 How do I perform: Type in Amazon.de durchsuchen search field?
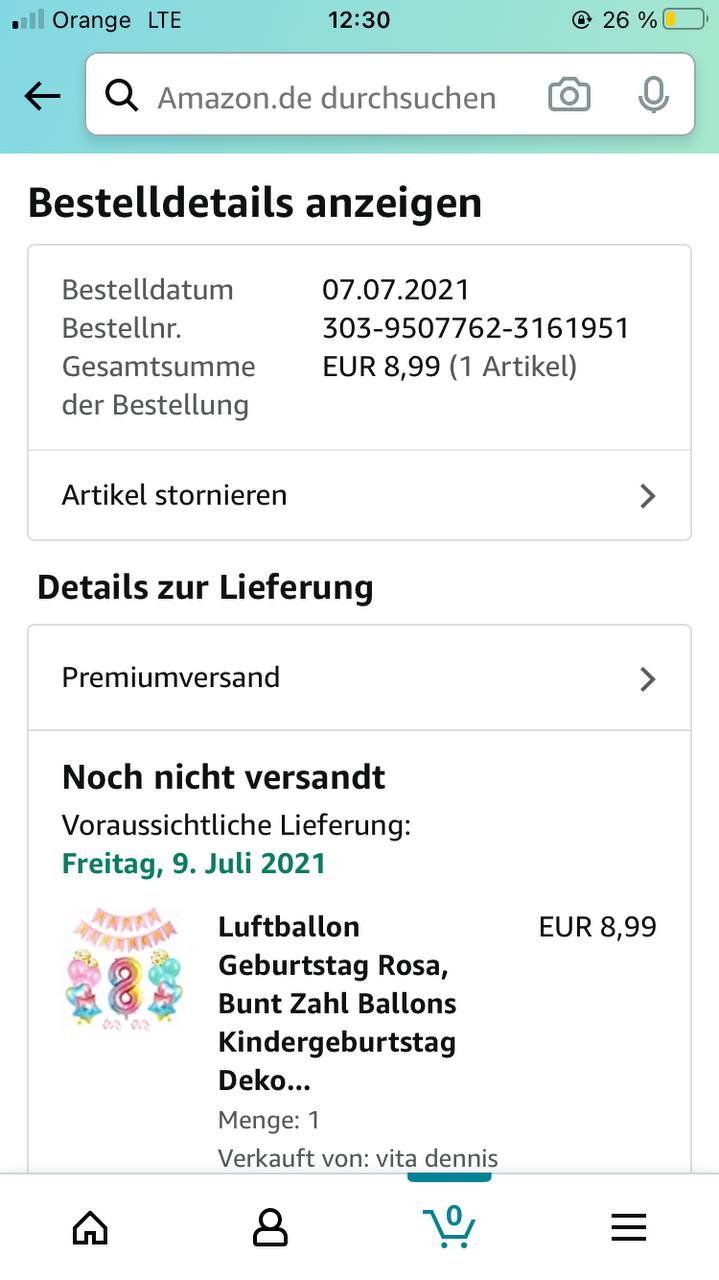327,97
